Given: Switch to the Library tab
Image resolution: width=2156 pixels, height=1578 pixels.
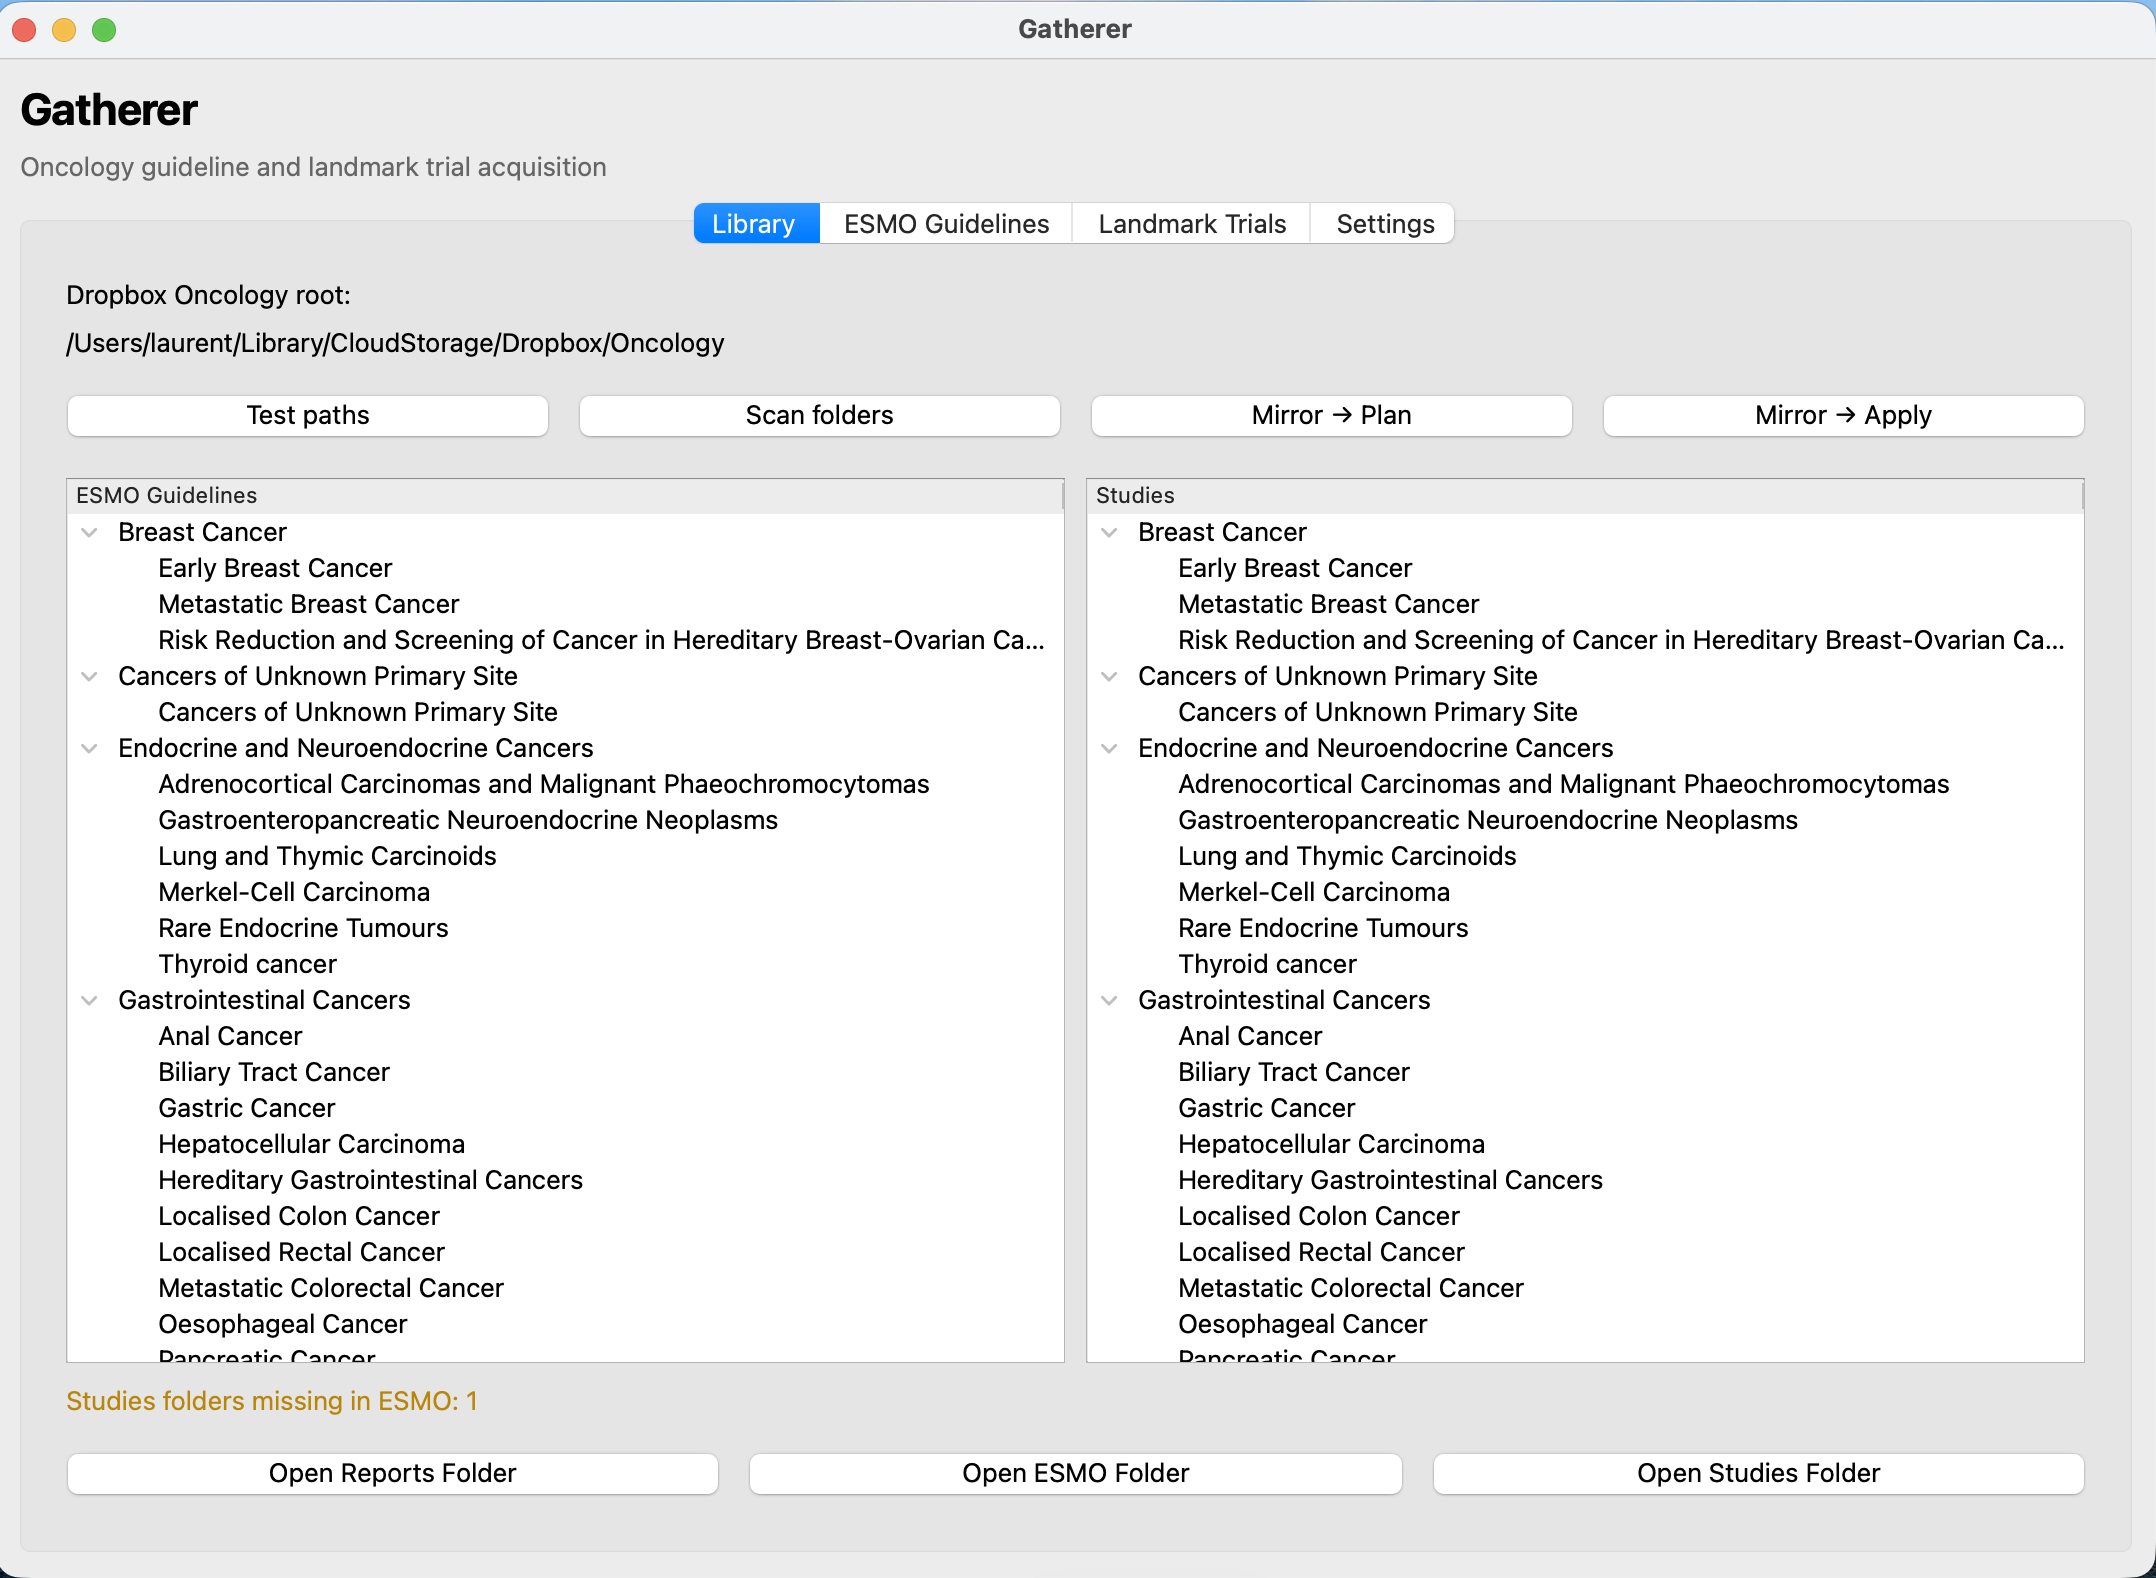Looking at the screenshot, I should point(755,224).
